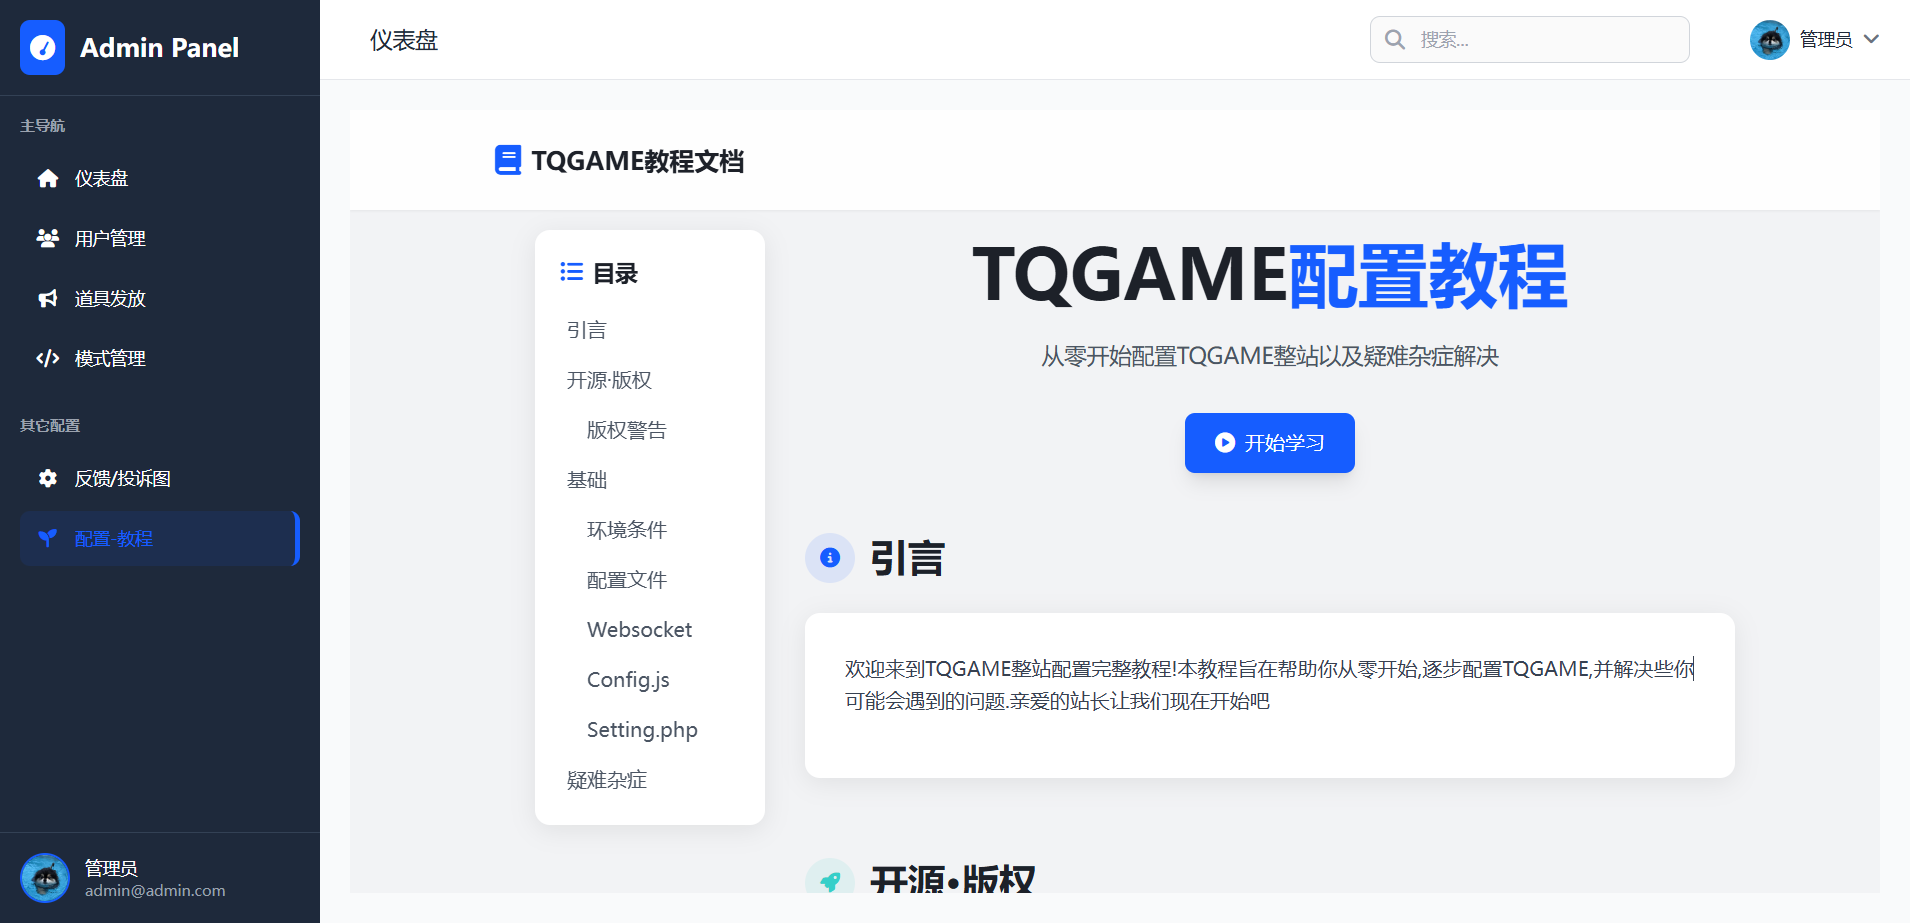Click the Admin Panel logo icon

(x=42, y=47)
